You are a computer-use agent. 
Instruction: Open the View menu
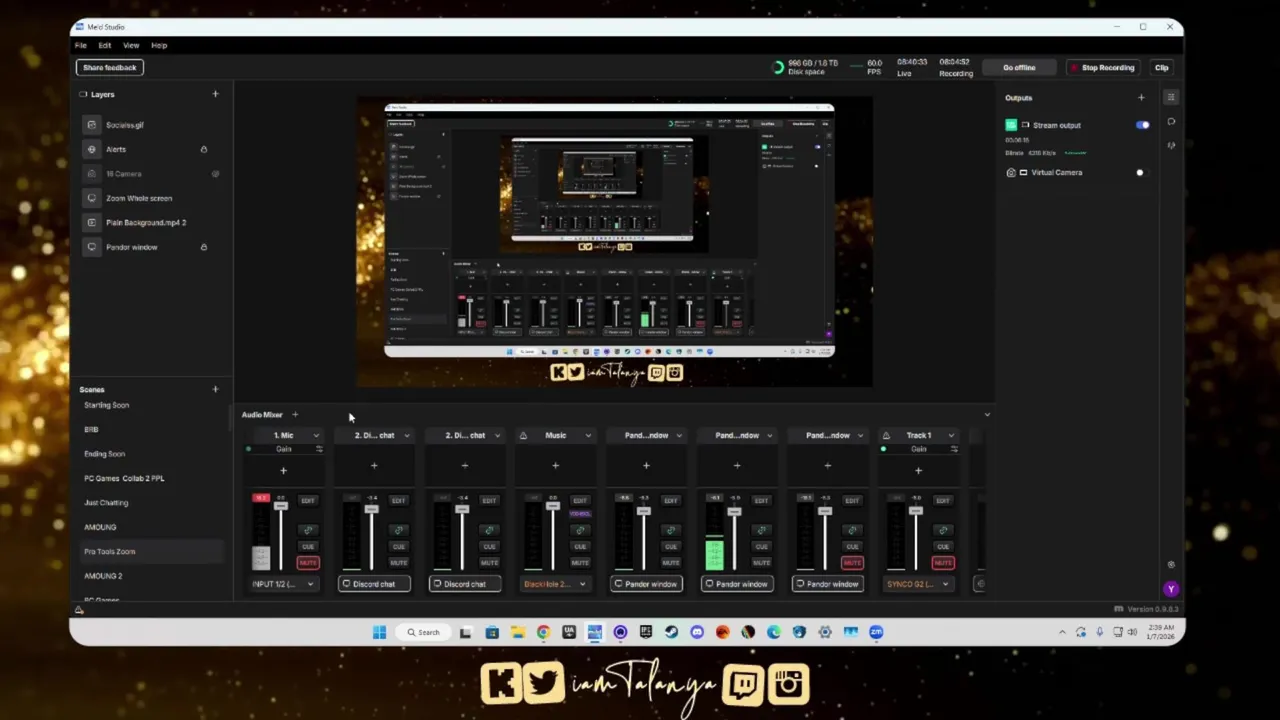[131, 45]
